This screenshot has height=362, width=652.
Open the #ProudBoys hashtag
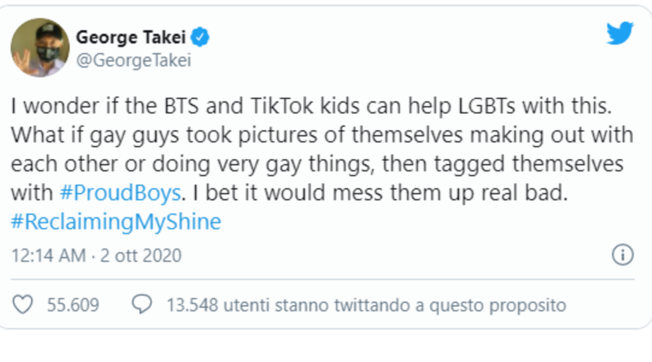[x=120, y=193]
